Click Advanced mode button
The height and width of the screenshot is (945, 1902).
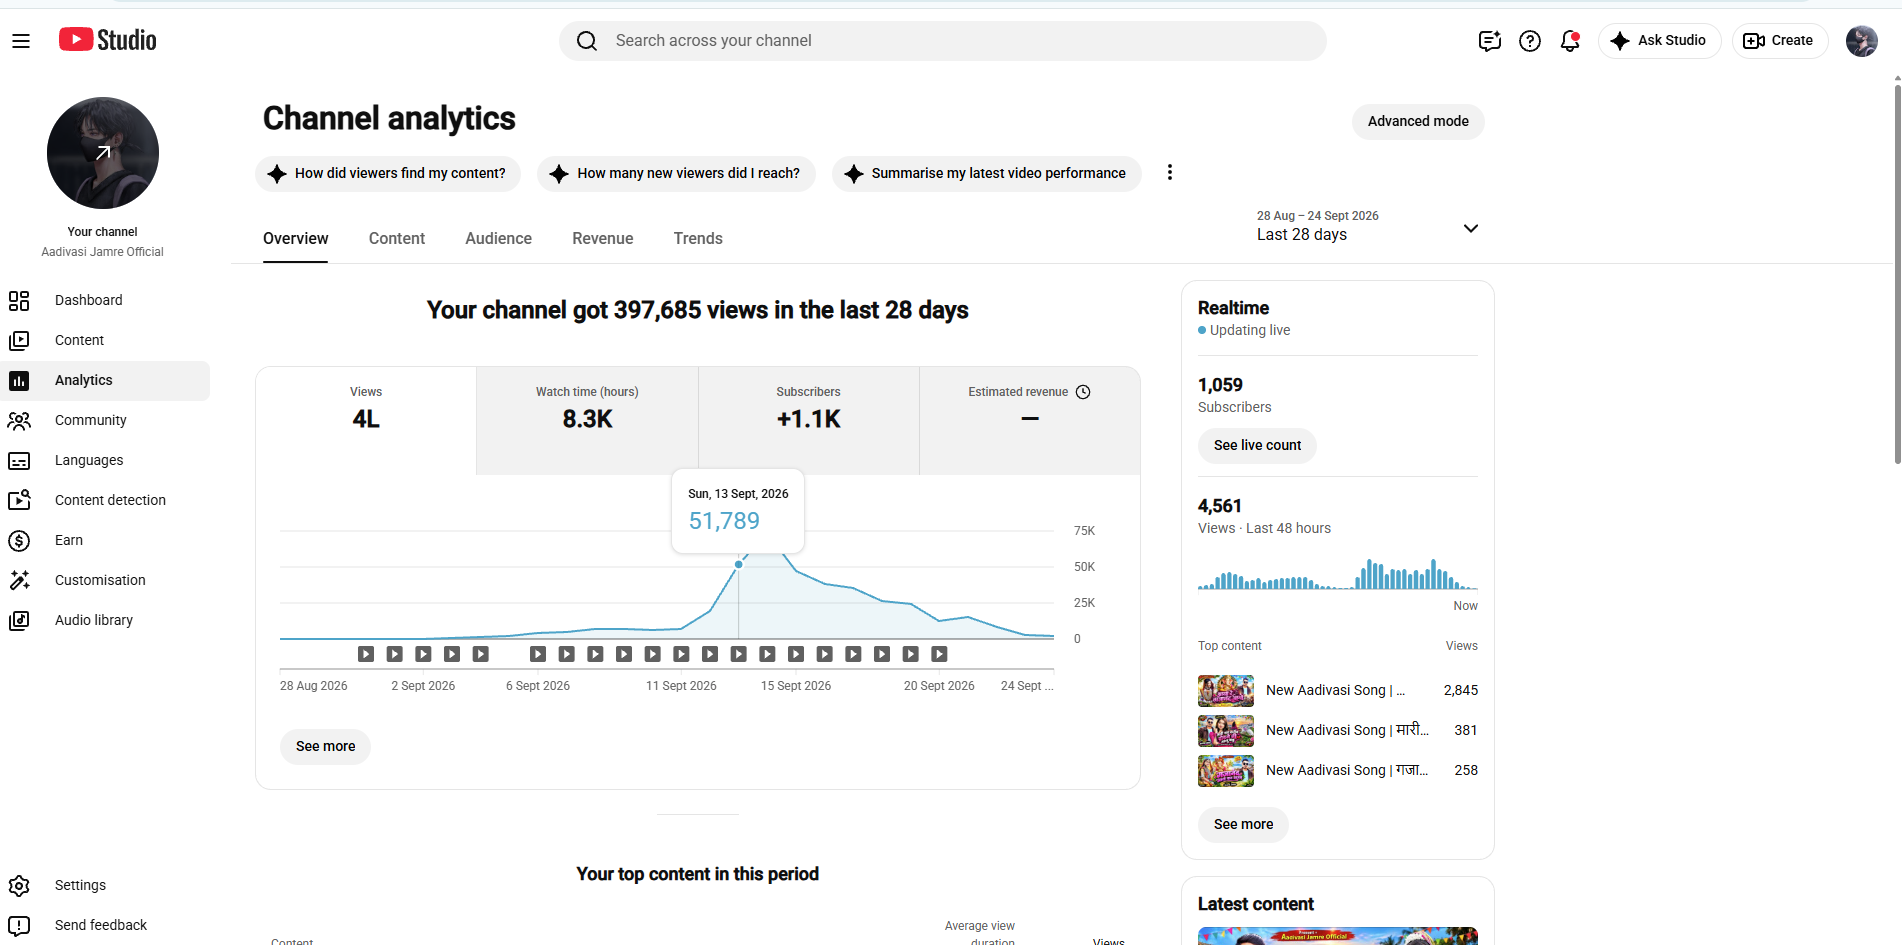point(1418,121)
